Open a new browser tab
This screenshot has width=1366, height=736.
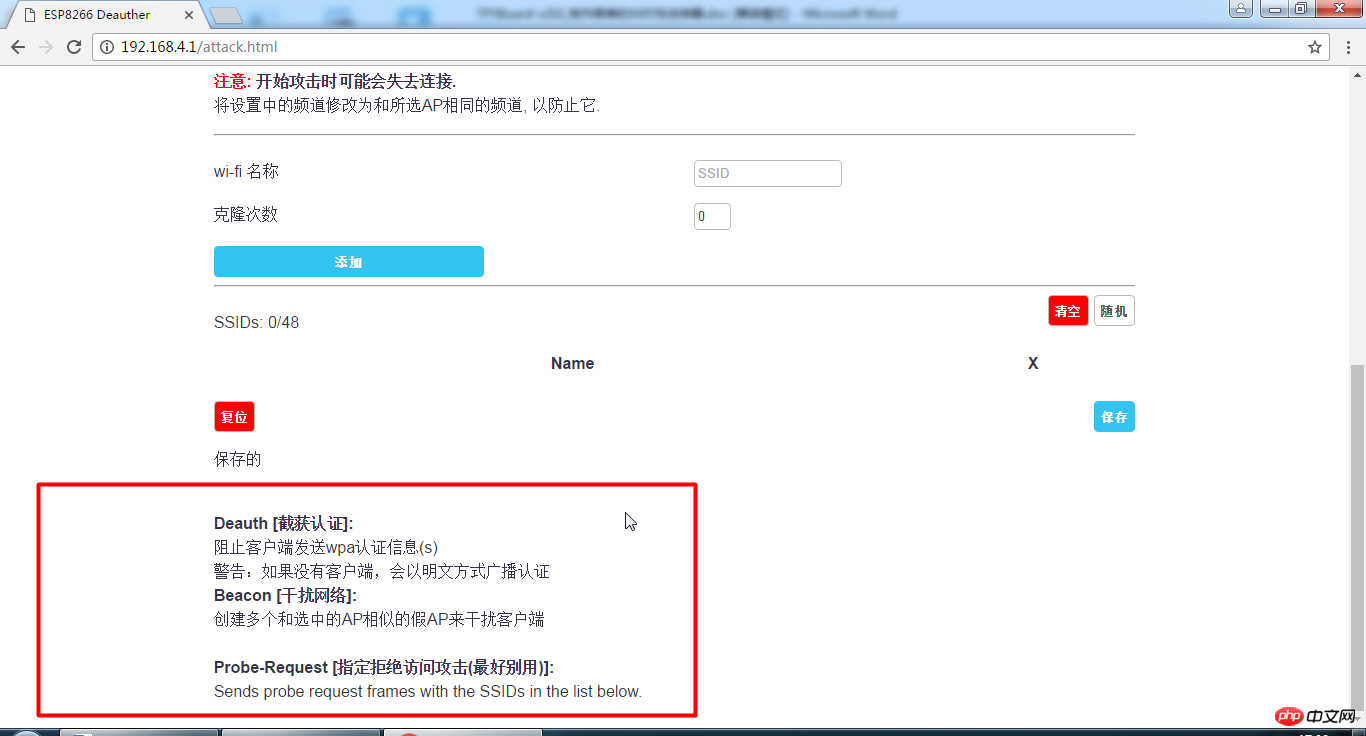click(x=227, y=15)
